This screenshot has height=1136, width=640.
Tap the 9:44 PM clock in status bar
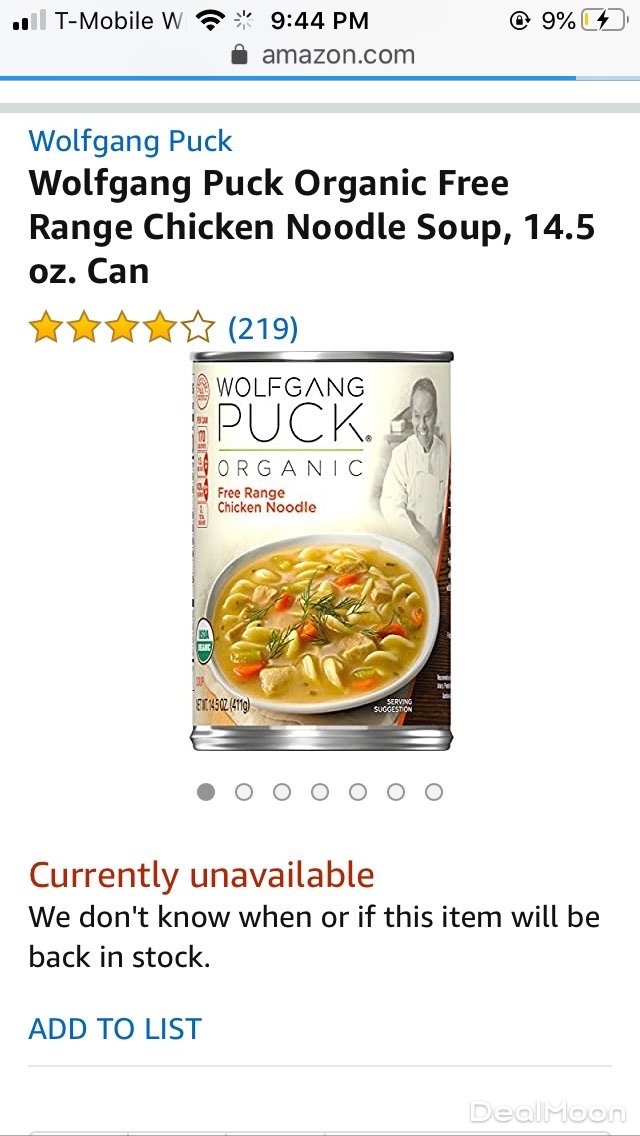[x=319, y=21]
